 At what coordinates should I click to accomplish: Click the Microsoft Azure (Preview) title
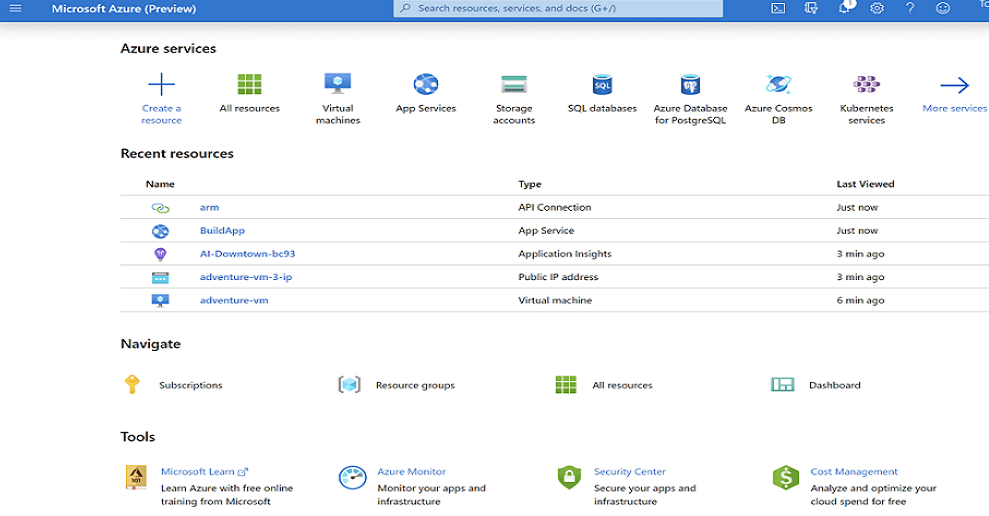click(124, 9)
